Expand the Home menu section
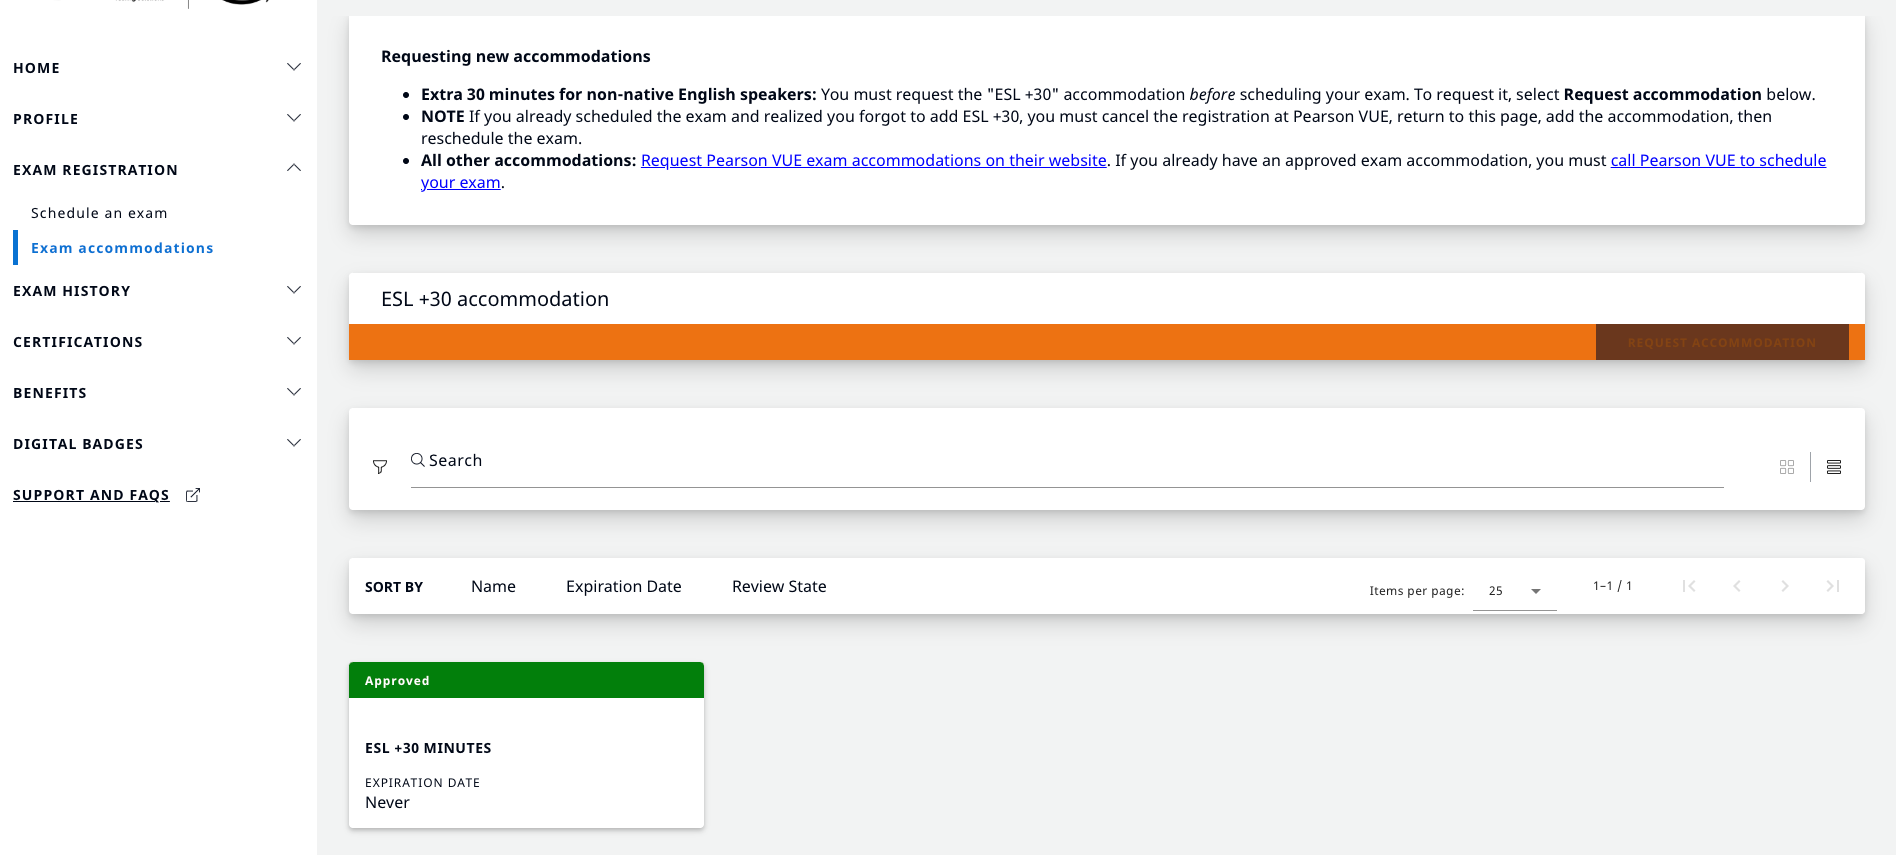This screenshot has height=855, width=1896. pyautogui.click(x=294, y=67)
